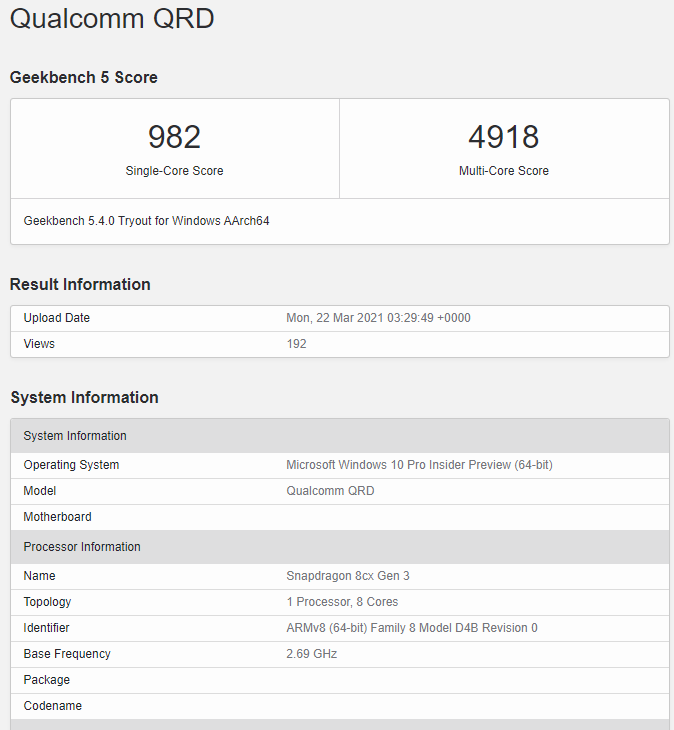Click the Package label
This screenshot has width=674, height=730.
point(47,680)
